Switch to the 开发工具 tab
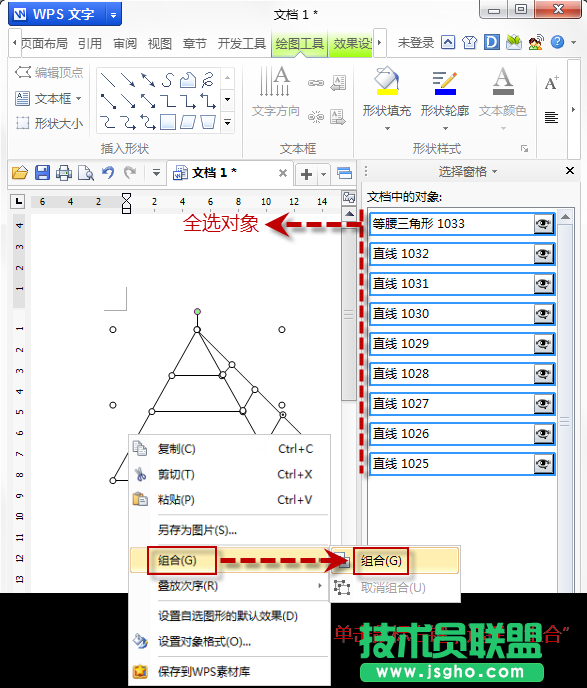This screenshot has width=587, height=688. [x=242, y=43]
